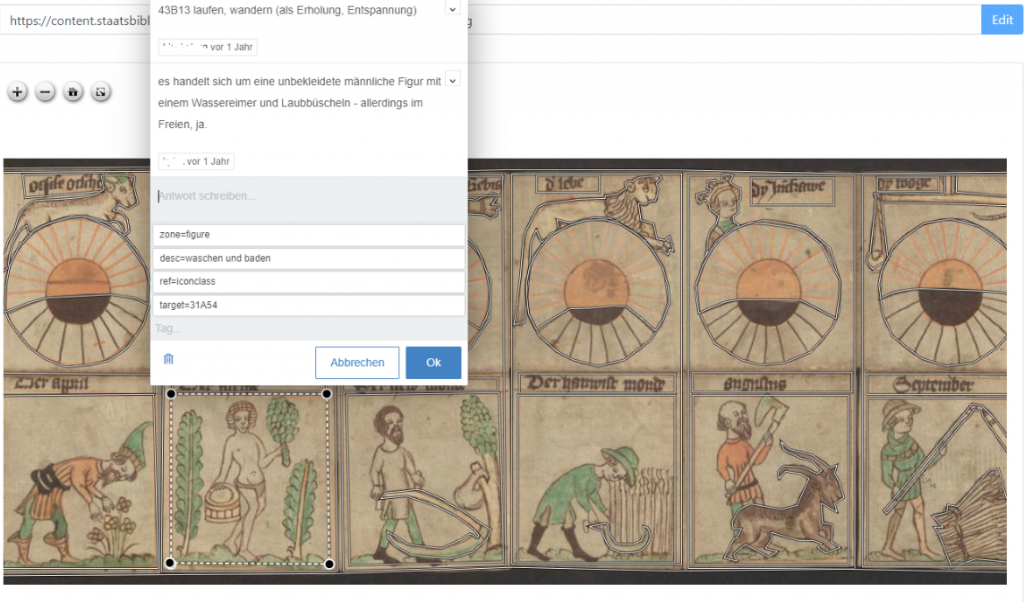Toggle full page viewer icon

(x=101, y=92)
